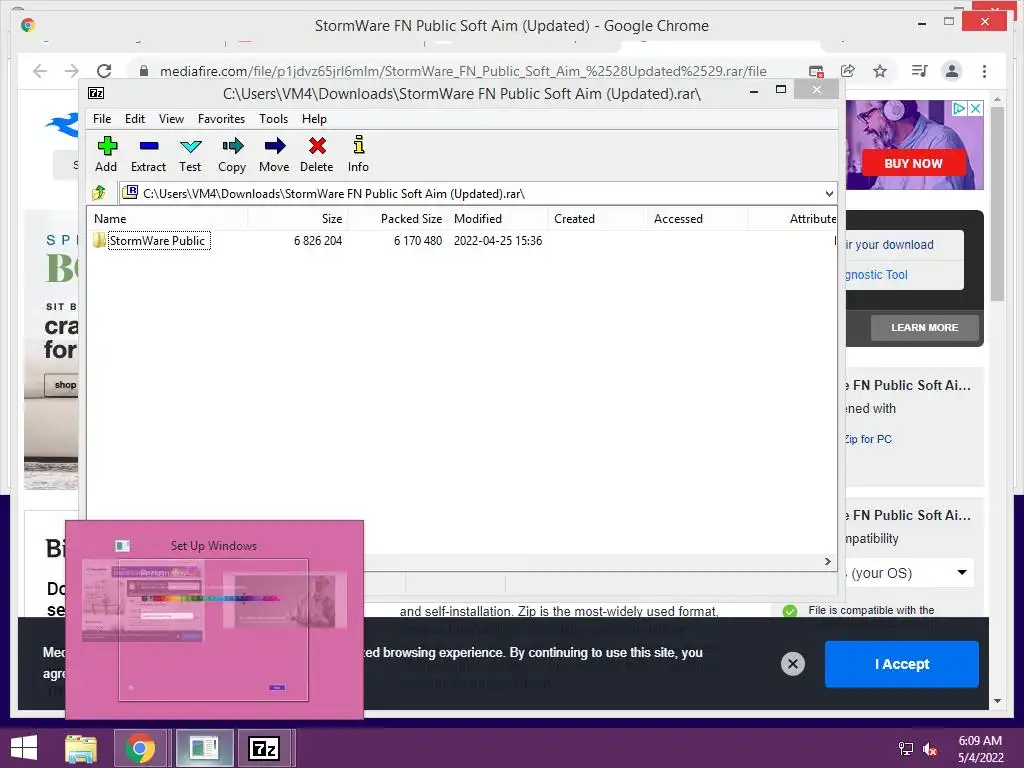Open the View menu in 7-Zip

pos(171,119)
